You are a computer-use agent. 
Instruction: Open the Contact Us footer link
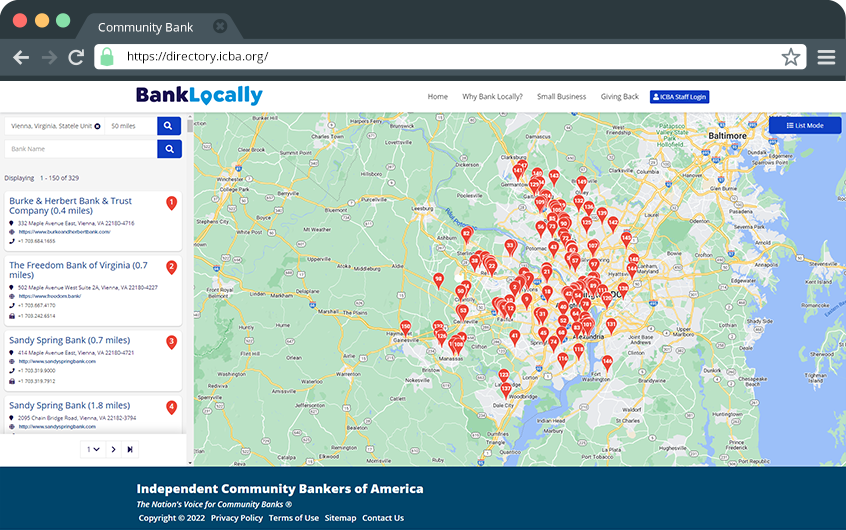click(x=383, y=518)
